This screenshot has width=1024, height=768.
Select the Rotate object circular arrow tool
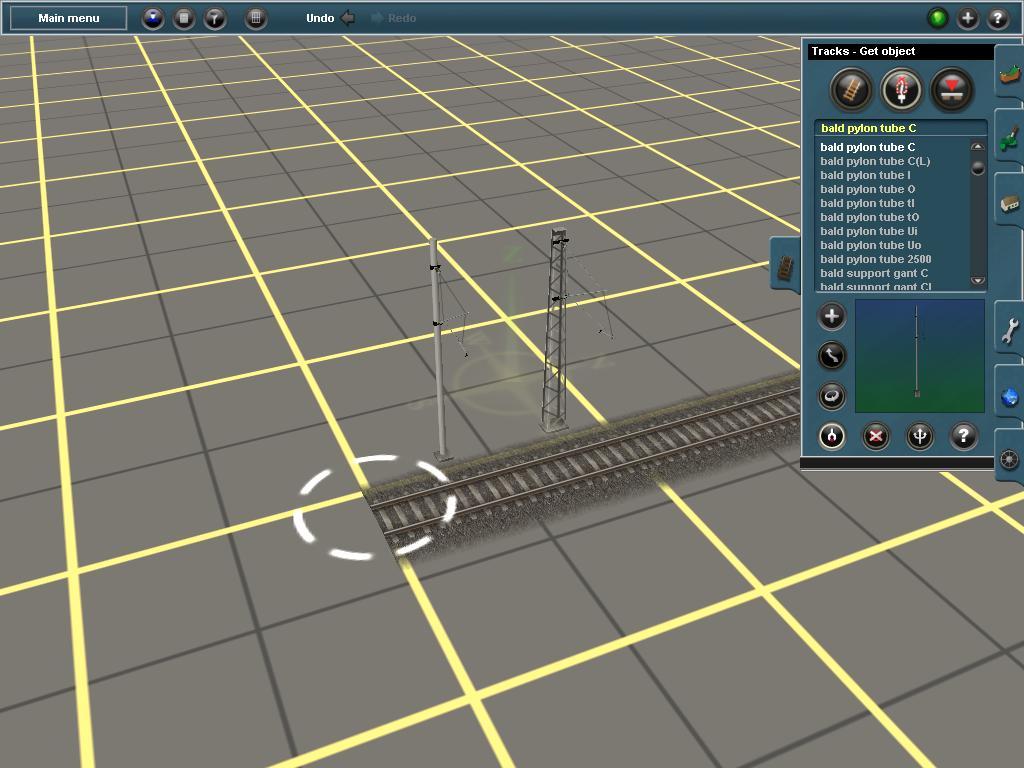[831, 396]
